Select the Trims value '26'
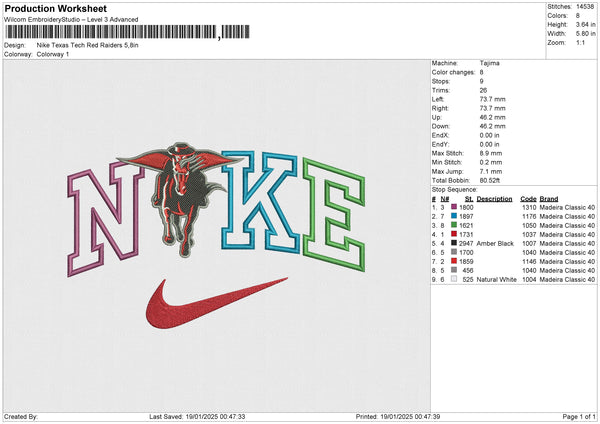 pos(483,90)
